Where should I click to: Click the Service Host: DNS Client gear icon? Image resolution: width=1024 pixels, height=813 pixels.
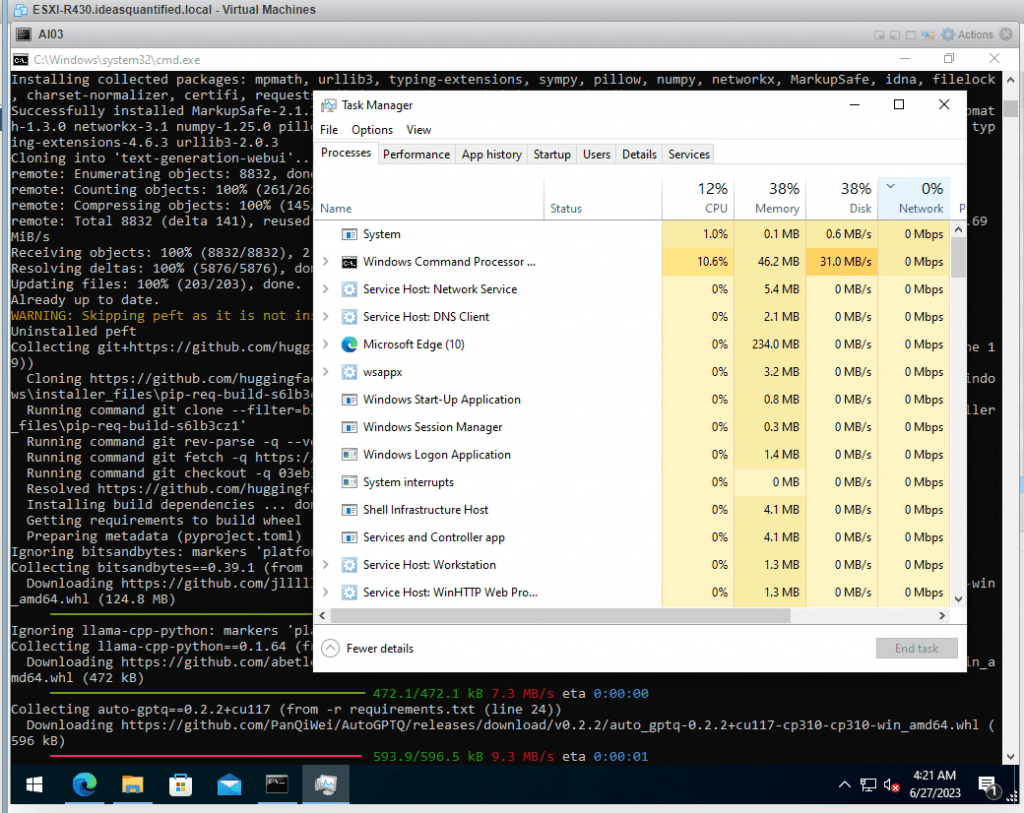349,317
